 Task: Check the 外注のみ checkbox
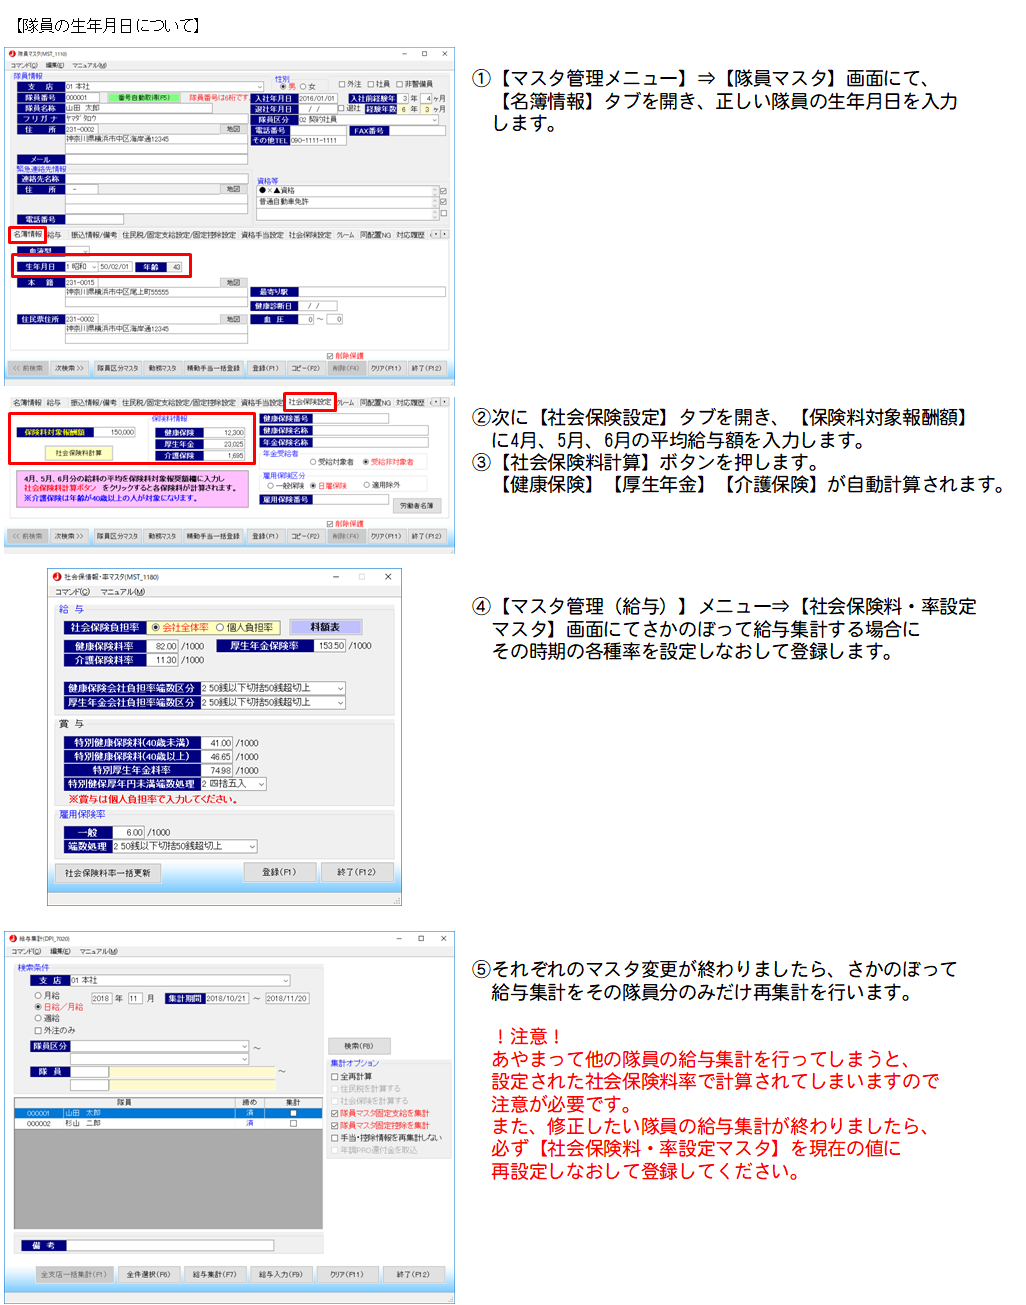39,1030
